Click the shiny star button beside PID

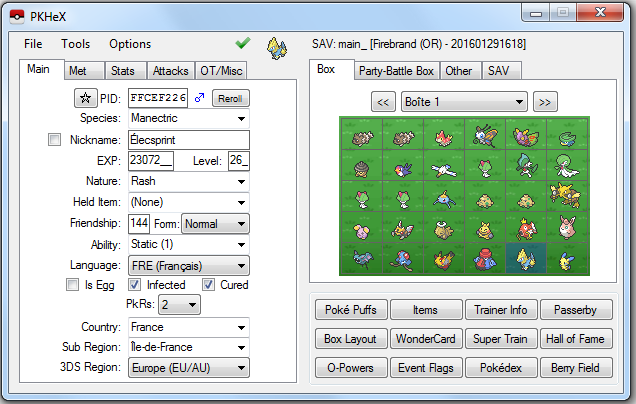pyautogui.click(x=86, y=98)
